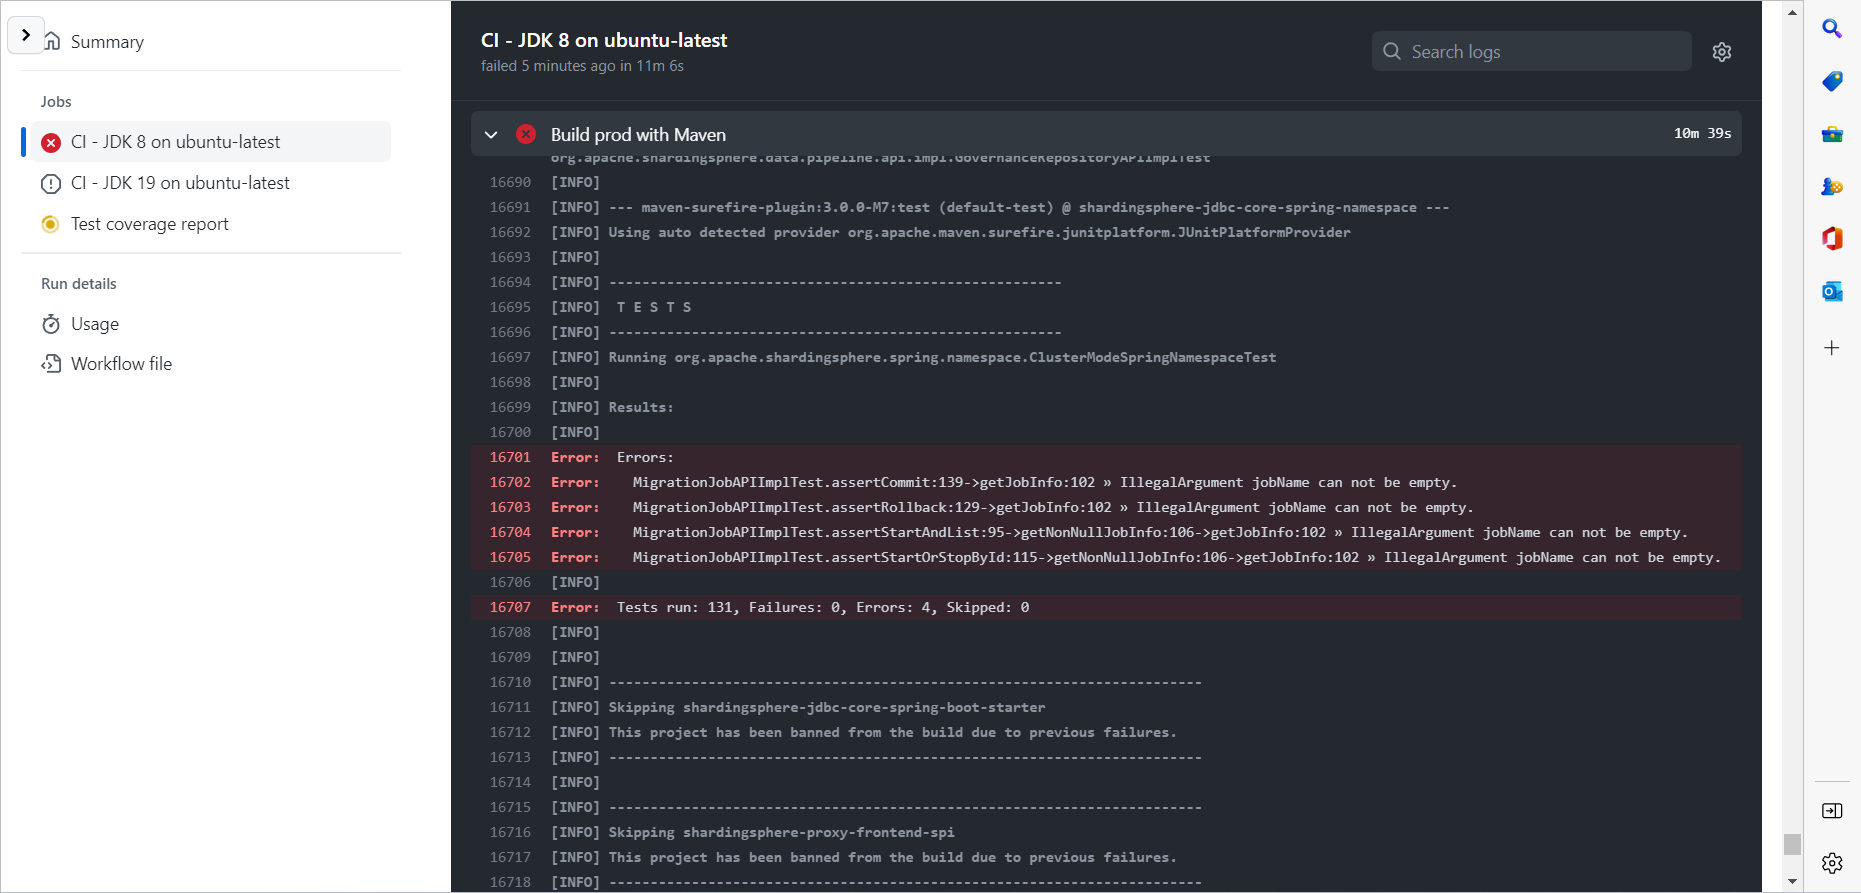Open browser sidebar Shopping tag icon
Image resolution: width=1861 pixels, height=893 pixels.
point(1832,81)
